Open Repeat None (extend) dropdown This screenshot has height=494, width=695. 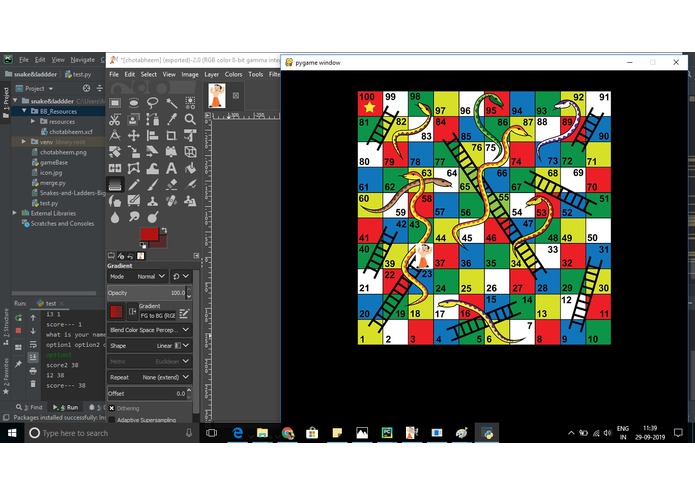150,377
